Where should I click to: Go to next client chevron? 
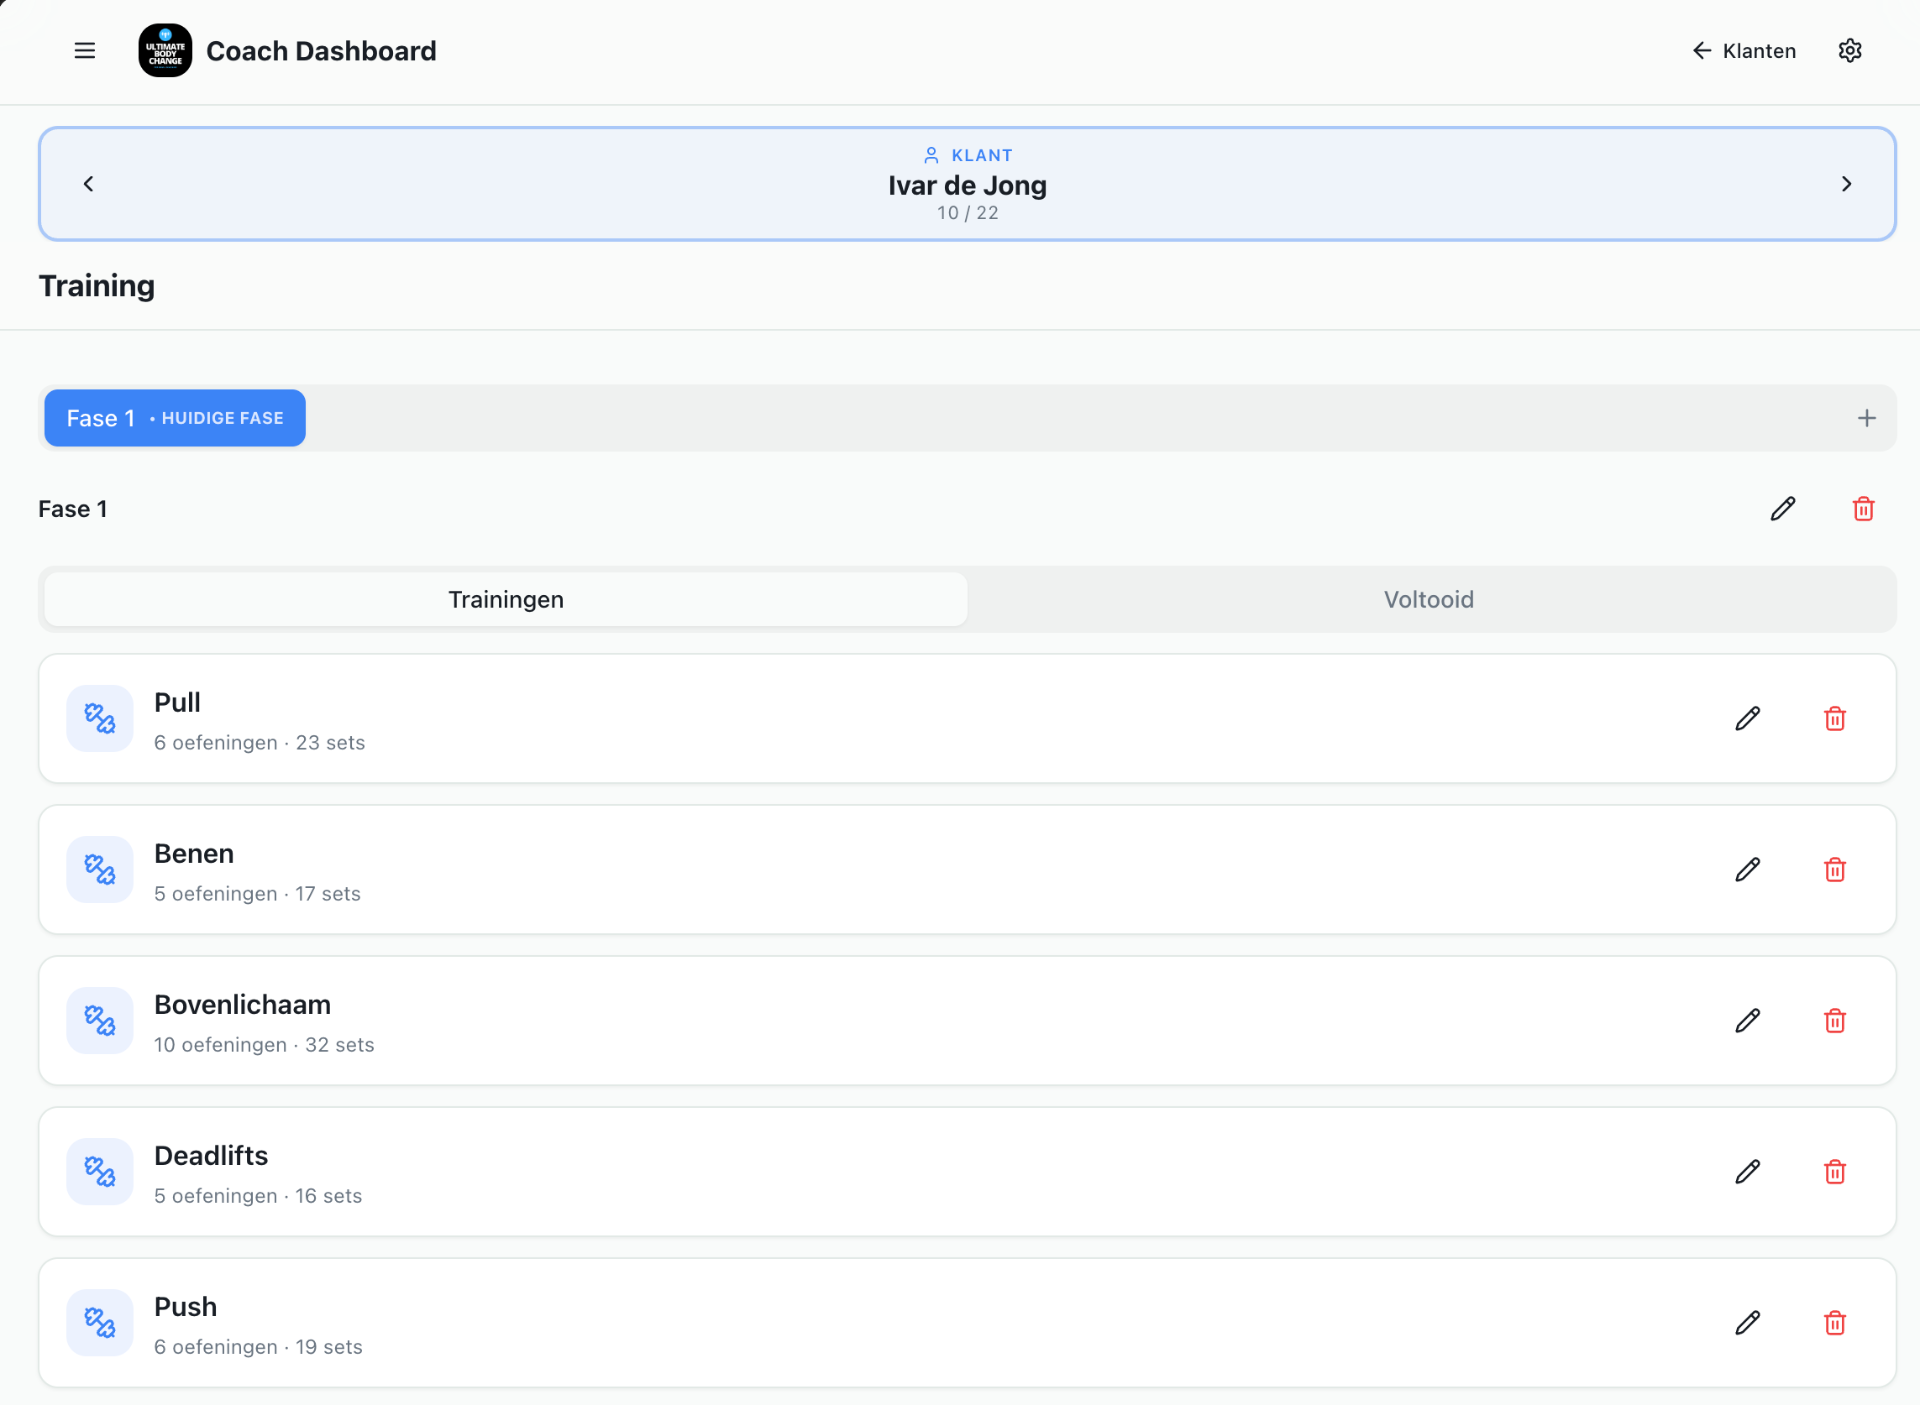1846,184
